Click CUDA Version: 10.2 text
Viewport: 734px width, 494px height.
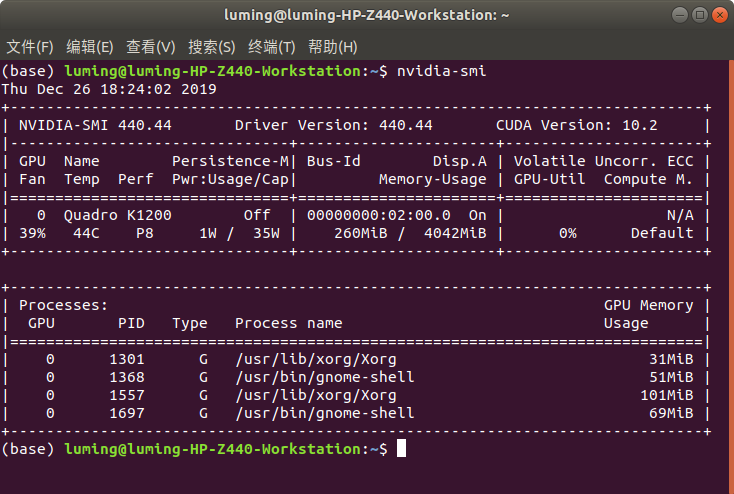pos(576,125)
